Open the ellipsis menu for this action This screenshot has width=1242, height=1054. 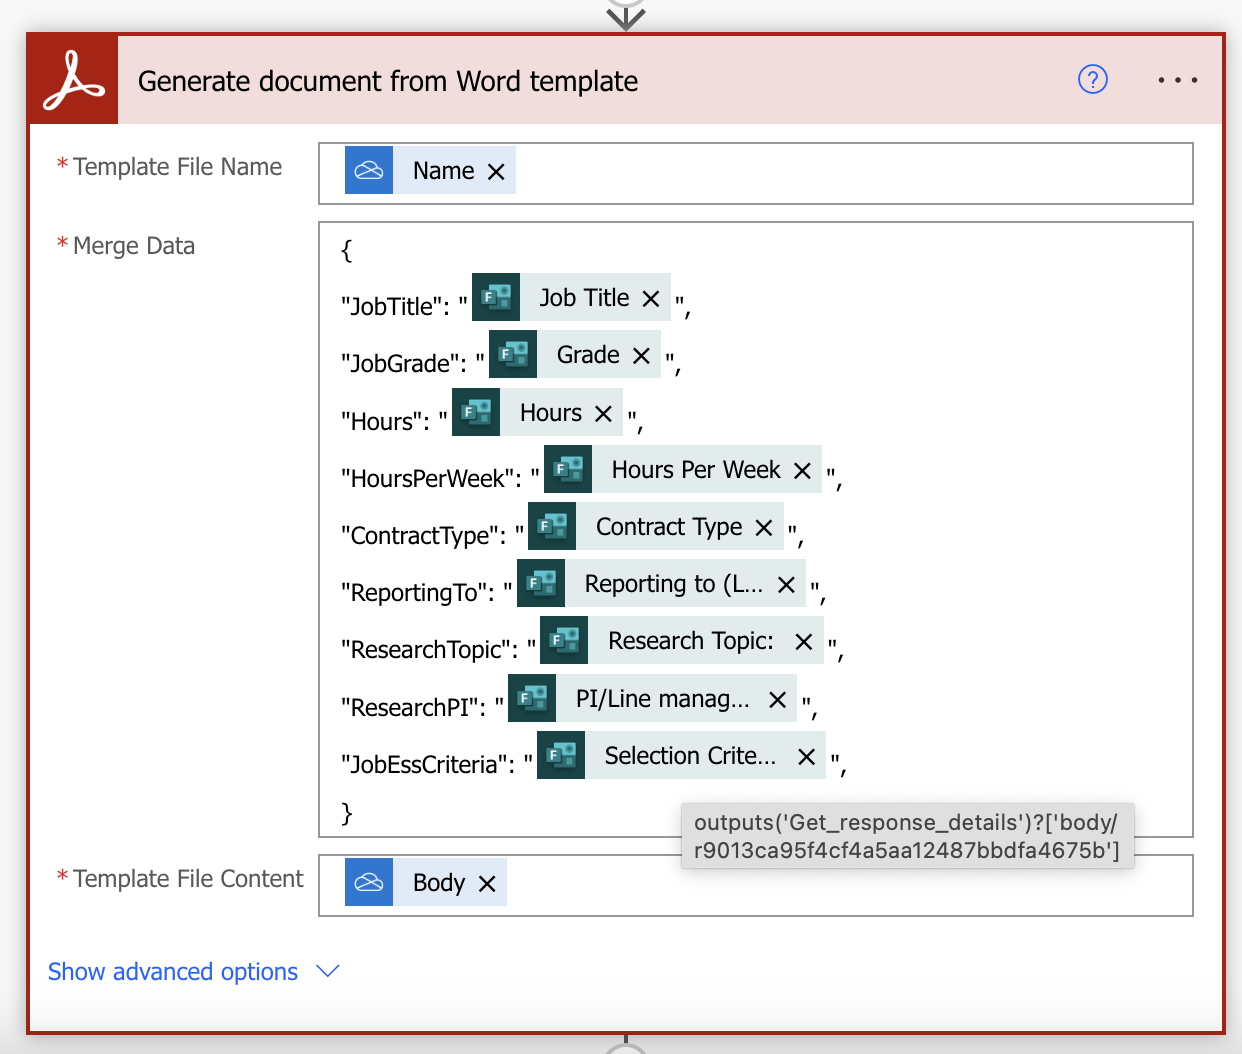1177,80
